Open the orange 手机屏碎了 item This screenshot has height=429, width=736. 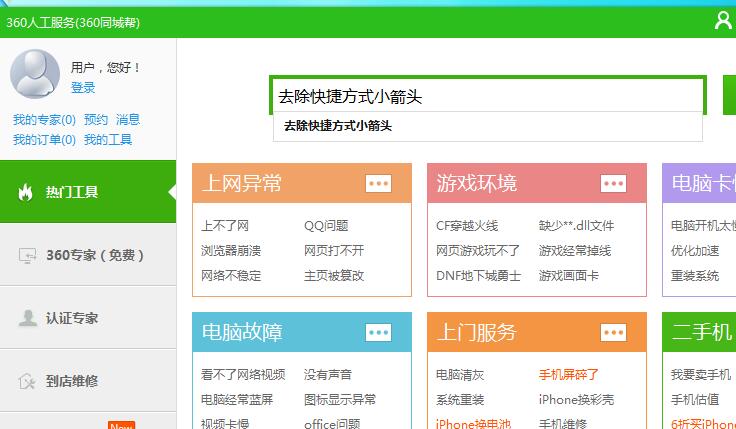[x=568, y=375]
